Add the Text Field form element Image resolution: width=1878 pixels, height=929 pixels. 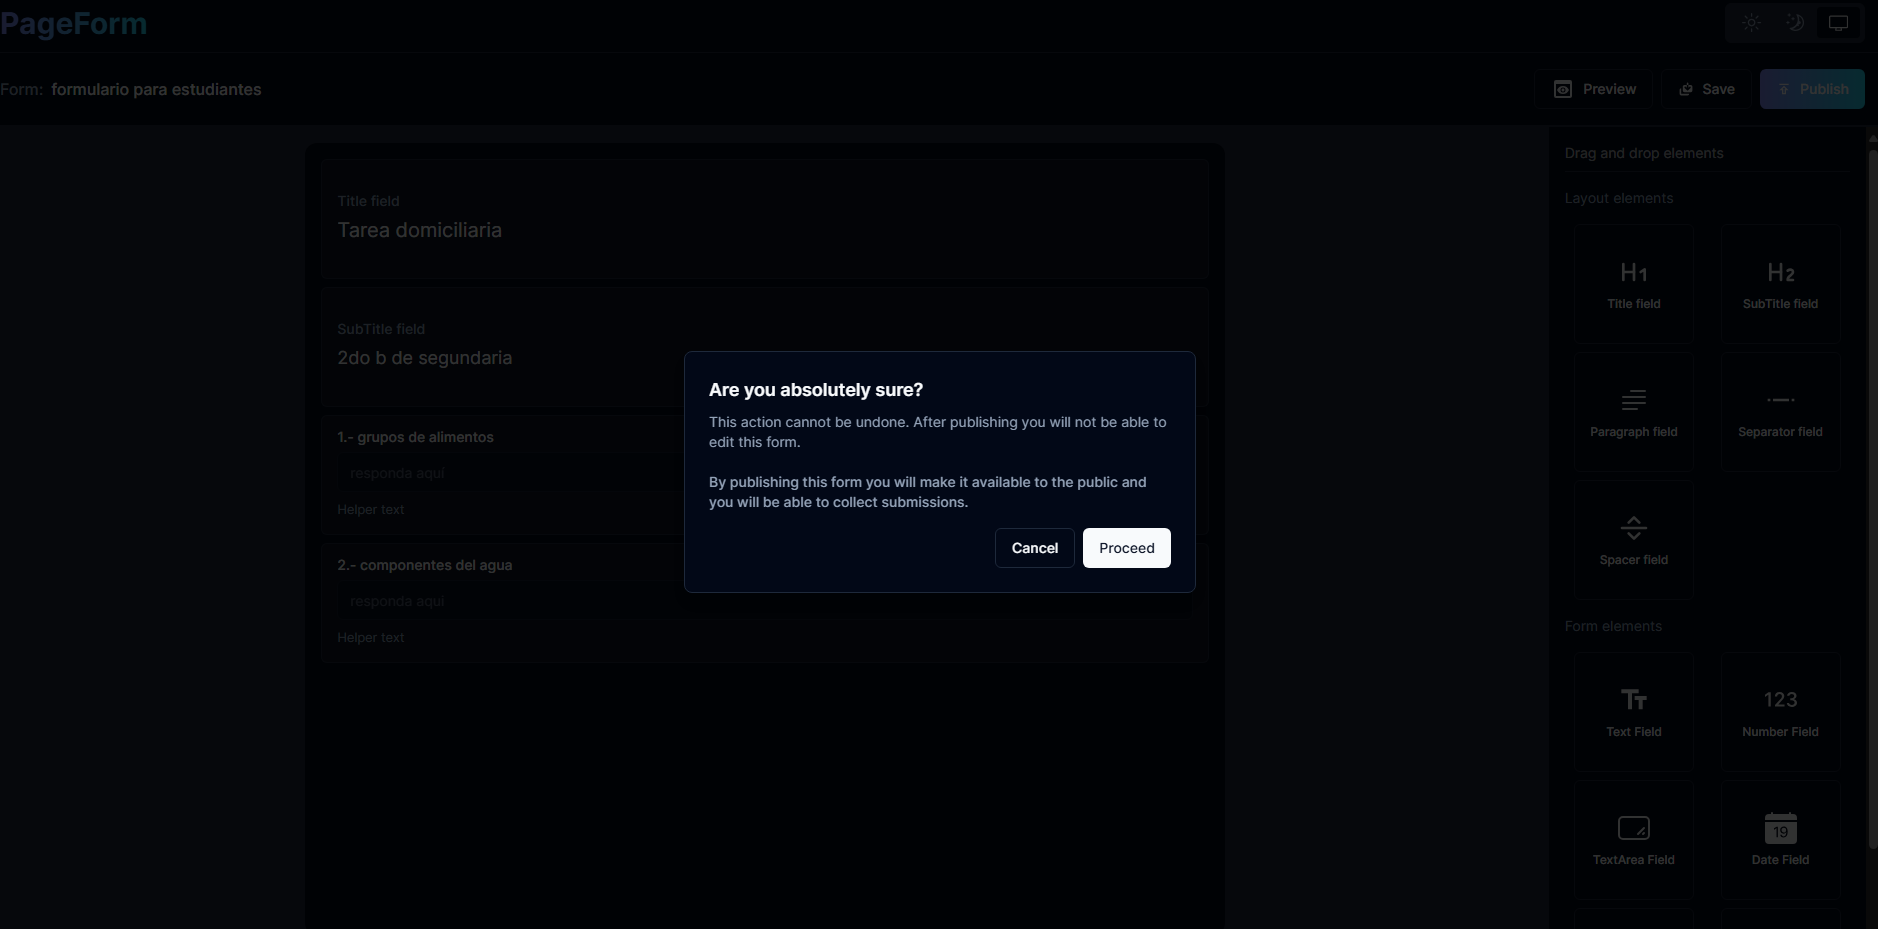(x=1634, y=713)
